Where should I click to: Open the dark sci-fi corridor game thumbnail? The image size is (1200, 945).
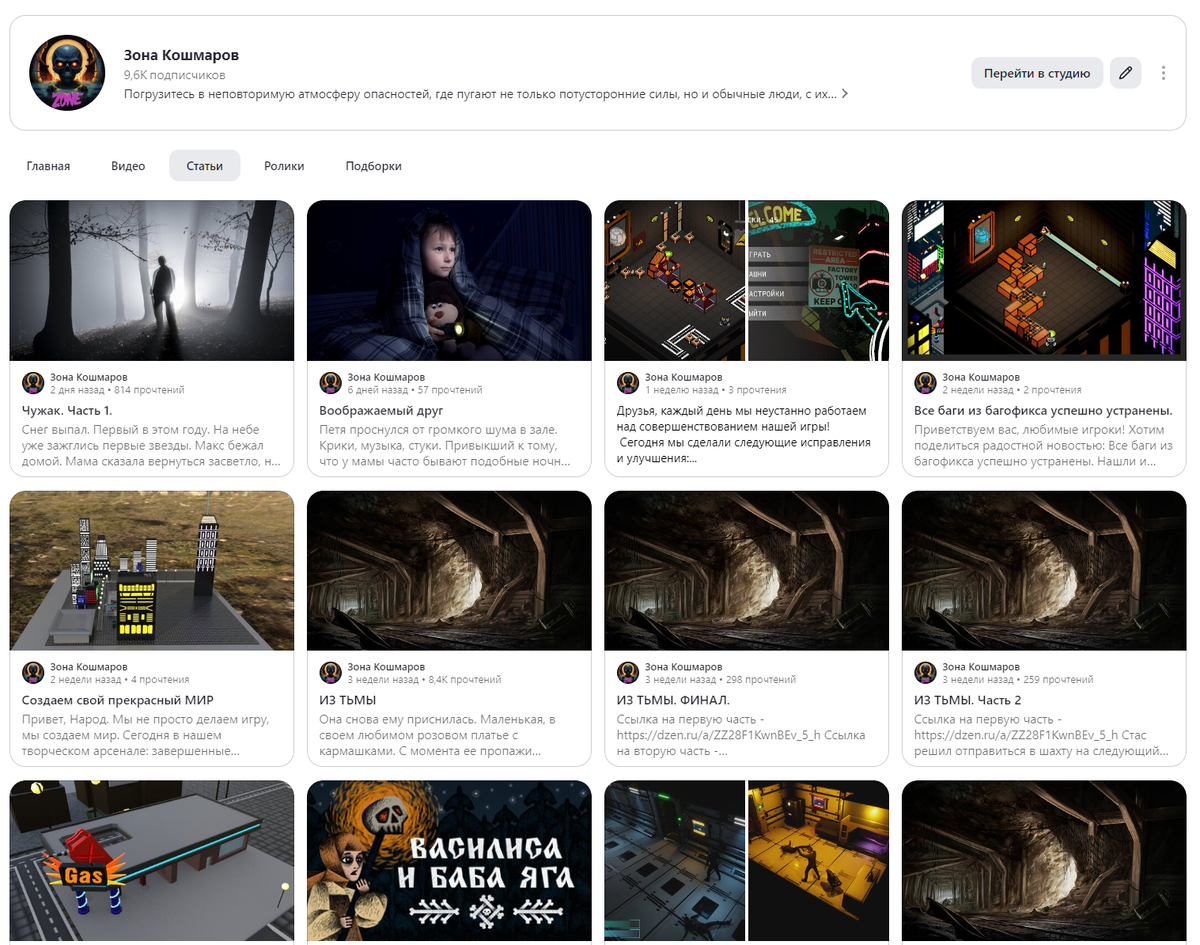coord(747,862)
